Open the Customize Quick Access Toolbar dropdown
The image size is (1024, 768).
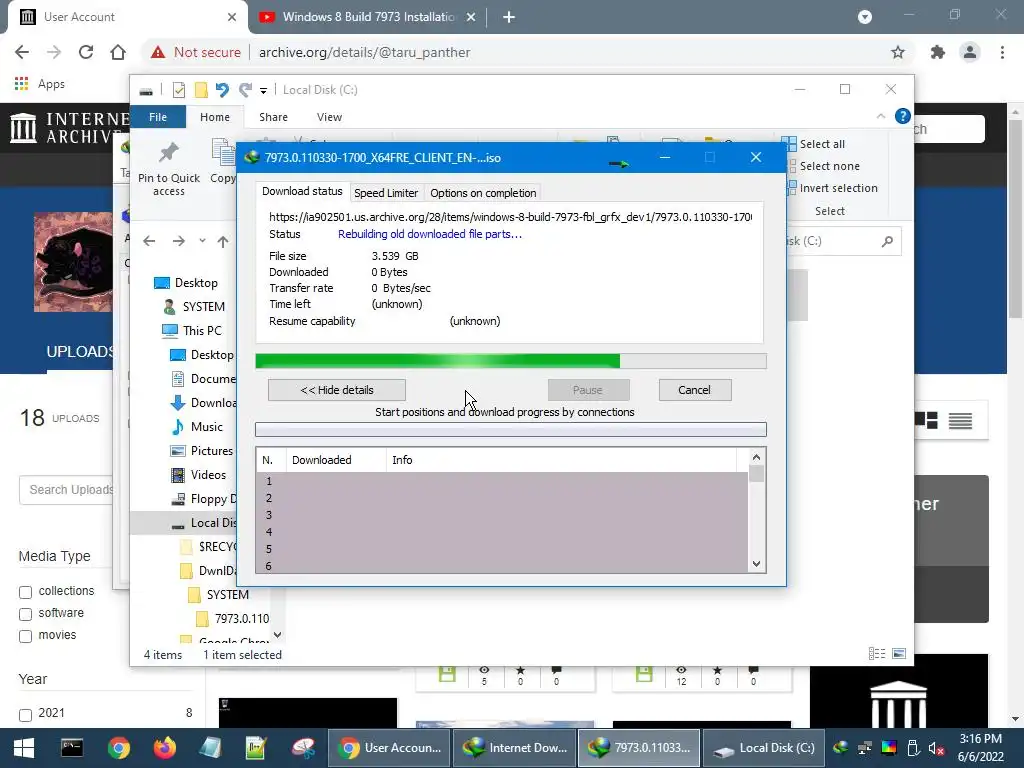click(x=263, y=91)
